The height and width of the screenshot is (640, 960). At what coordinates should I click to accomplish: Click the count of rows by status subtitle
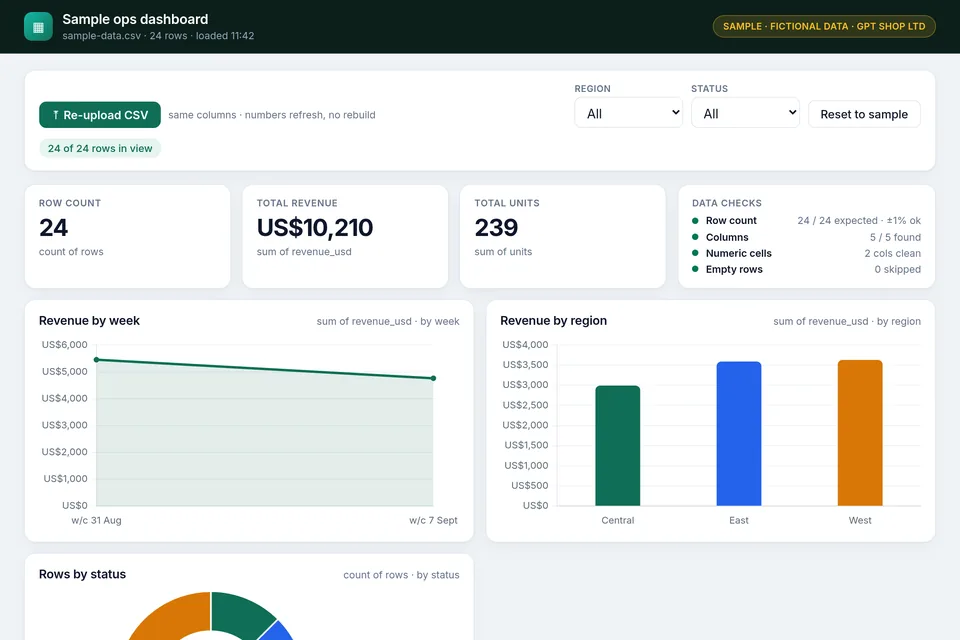[401, 574]
